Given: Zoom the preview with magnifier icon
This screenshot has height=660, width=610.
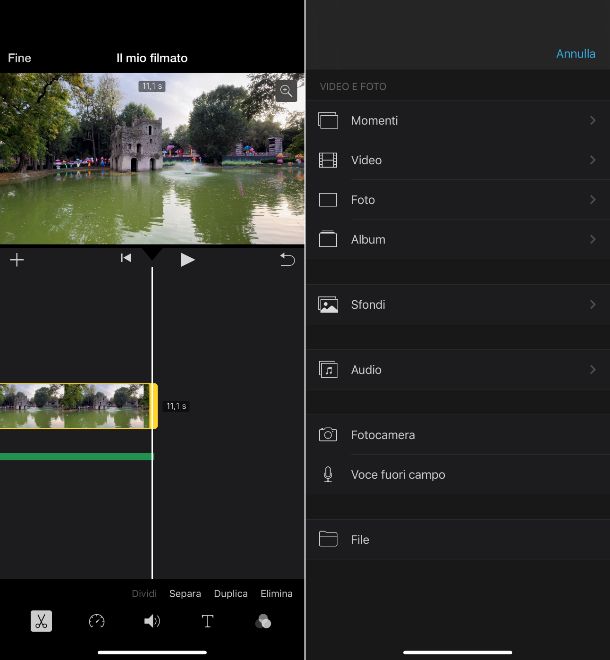Looking at the screenshot, I should tap(286, 91).
